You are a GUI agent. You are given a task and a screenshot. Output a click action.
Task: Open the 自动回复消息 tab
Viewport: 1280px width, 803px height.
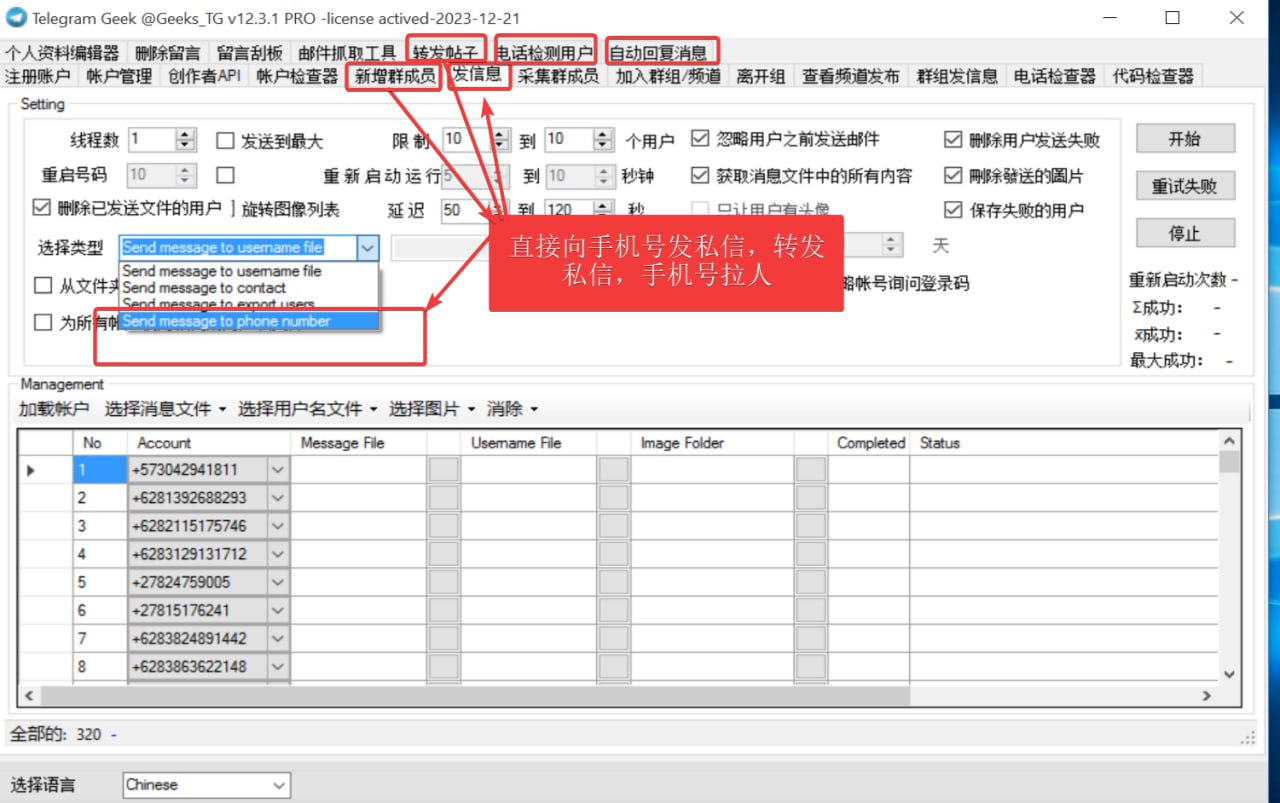pos(659,53)
